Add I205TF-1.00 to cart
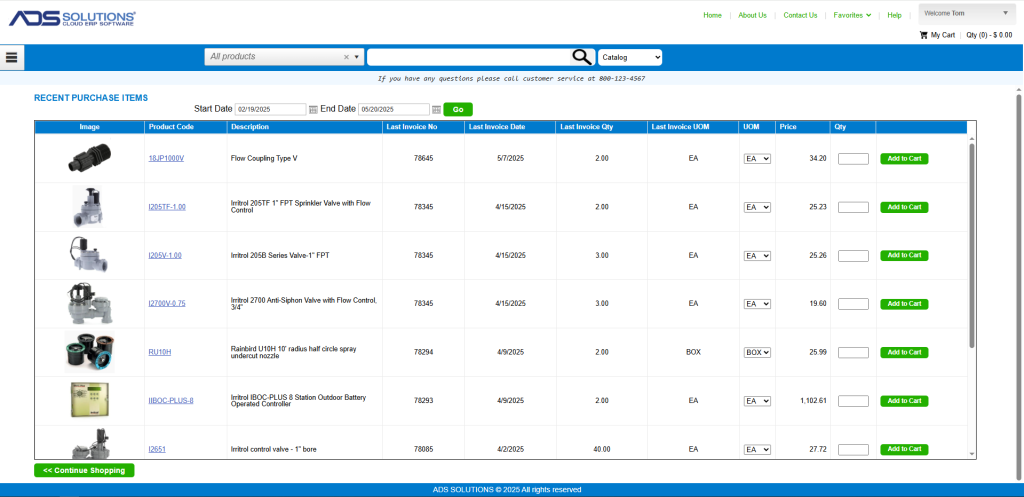The height and width of the screenshot is (497, 1024). [904, 207]
